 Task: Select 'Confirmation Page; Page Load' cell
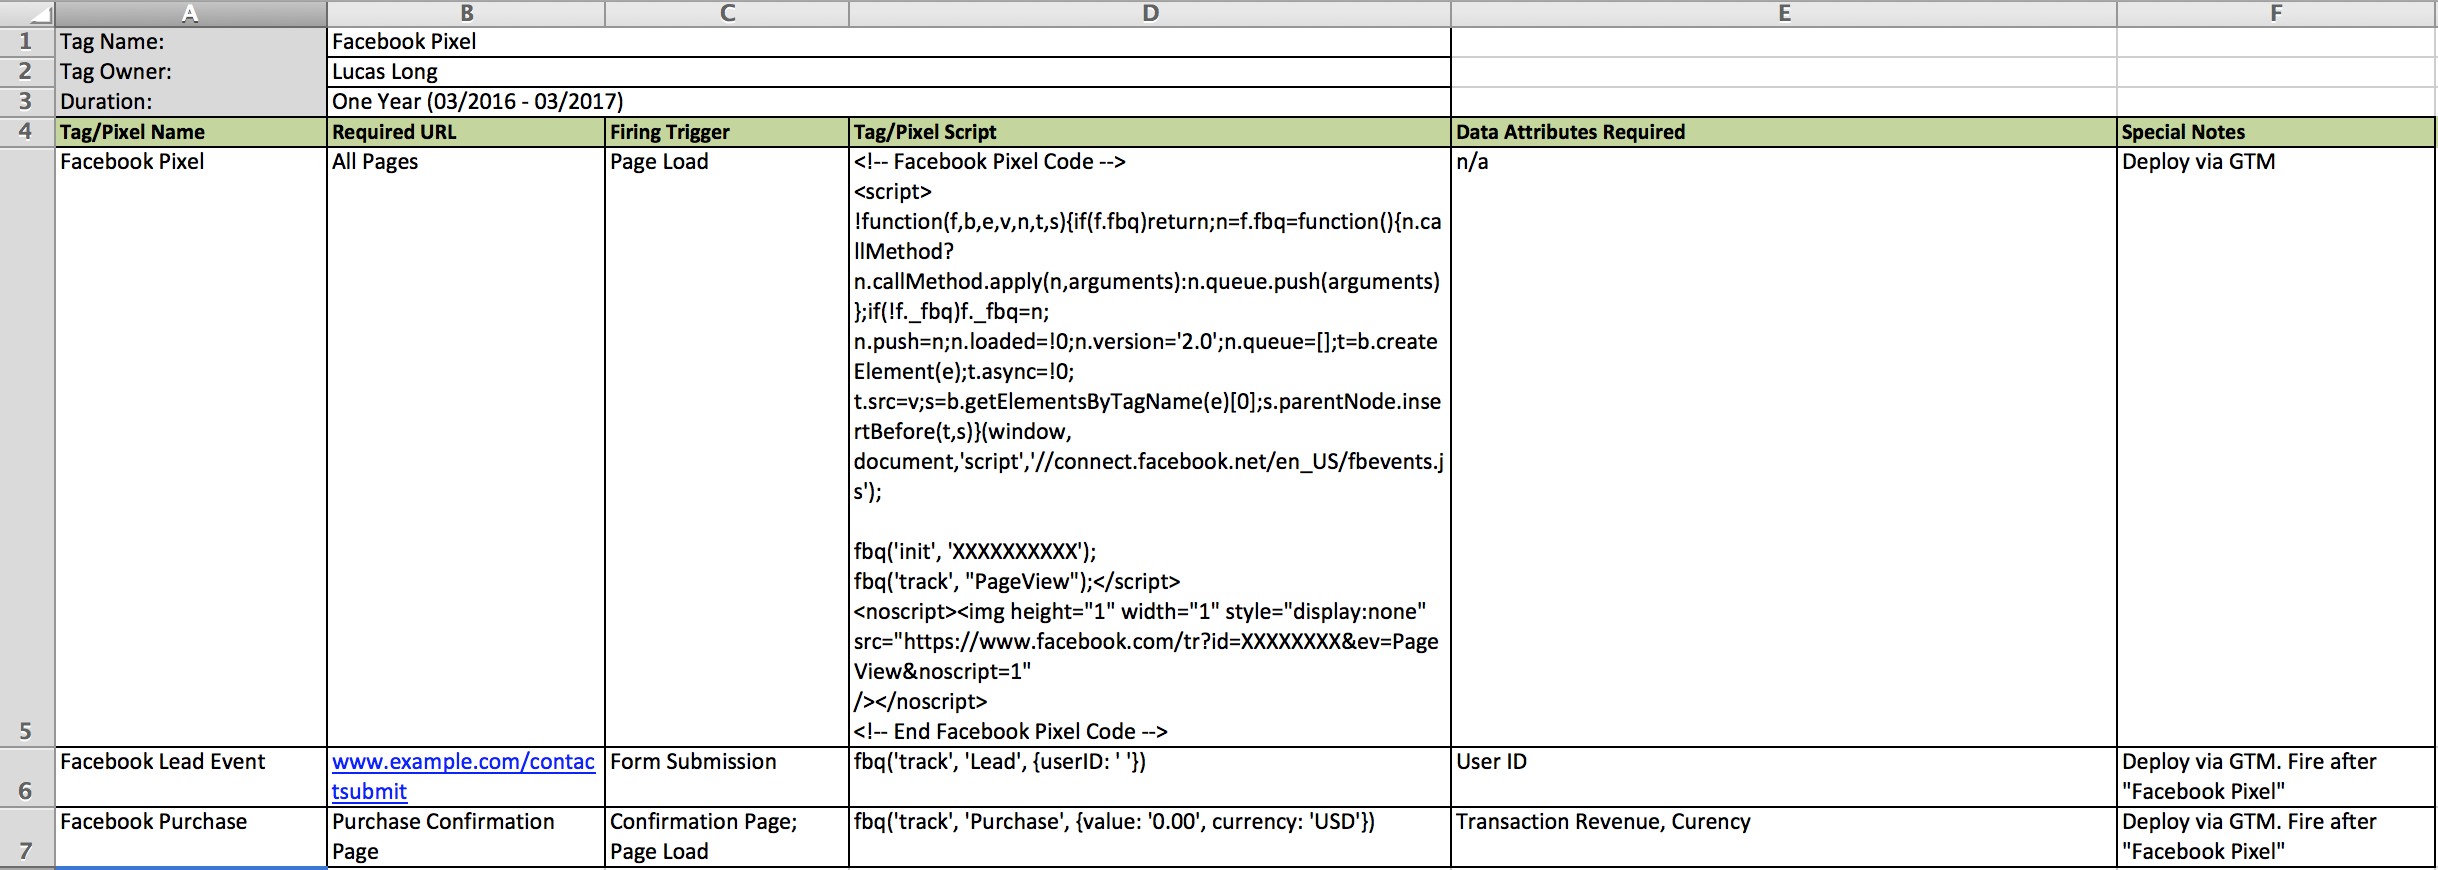[x=727, y=837]
